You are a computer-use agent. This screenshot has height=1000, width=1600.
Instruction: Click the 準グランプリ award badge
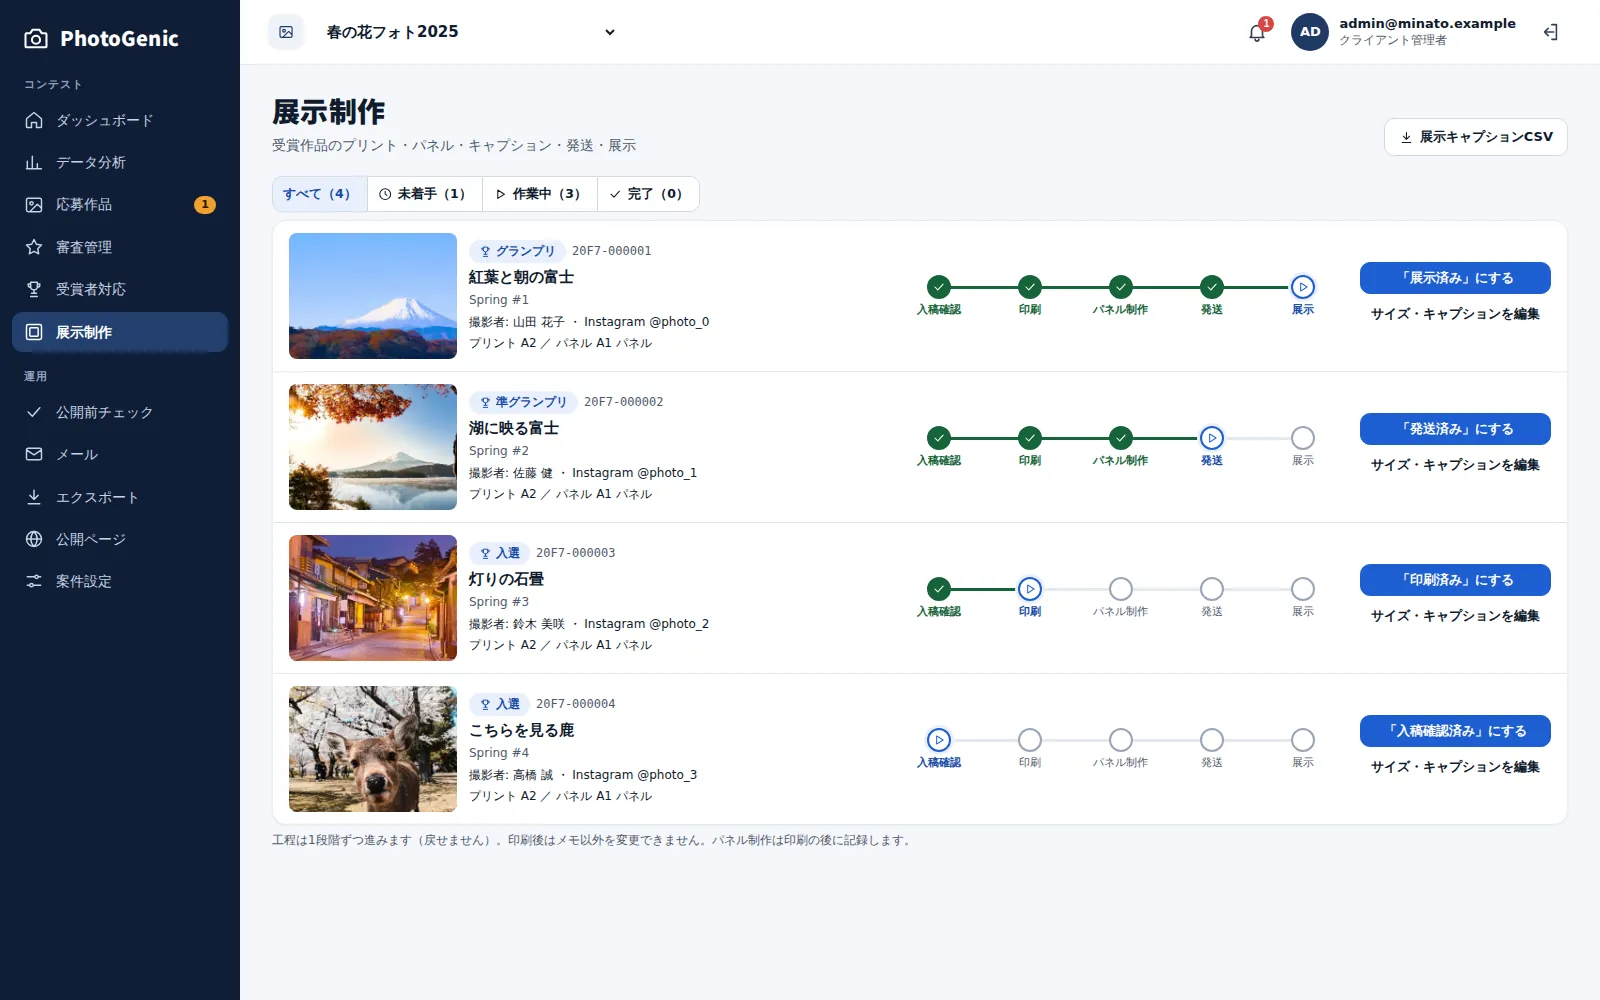pos(523,402)
